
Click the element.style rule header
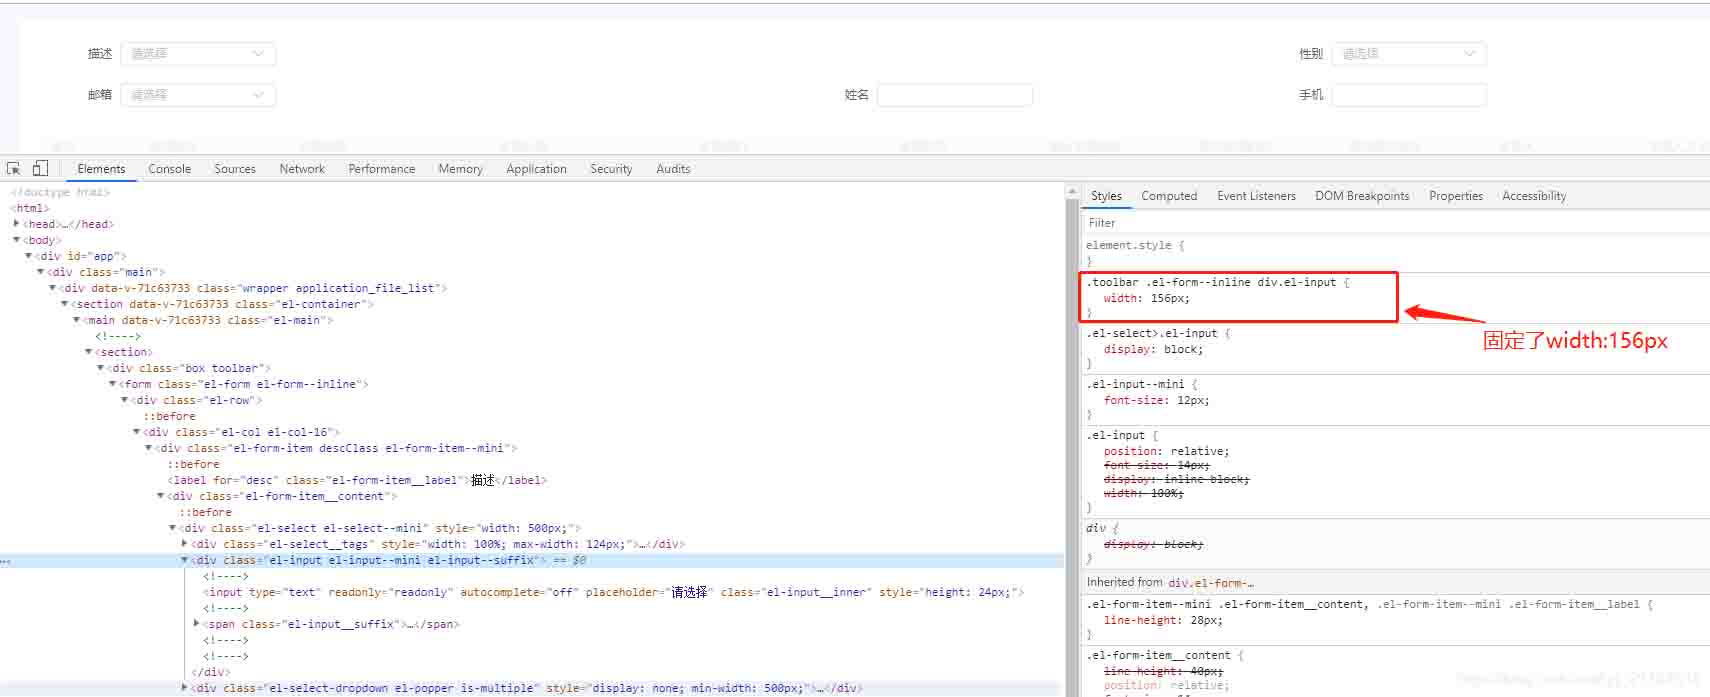[1128, 245]
